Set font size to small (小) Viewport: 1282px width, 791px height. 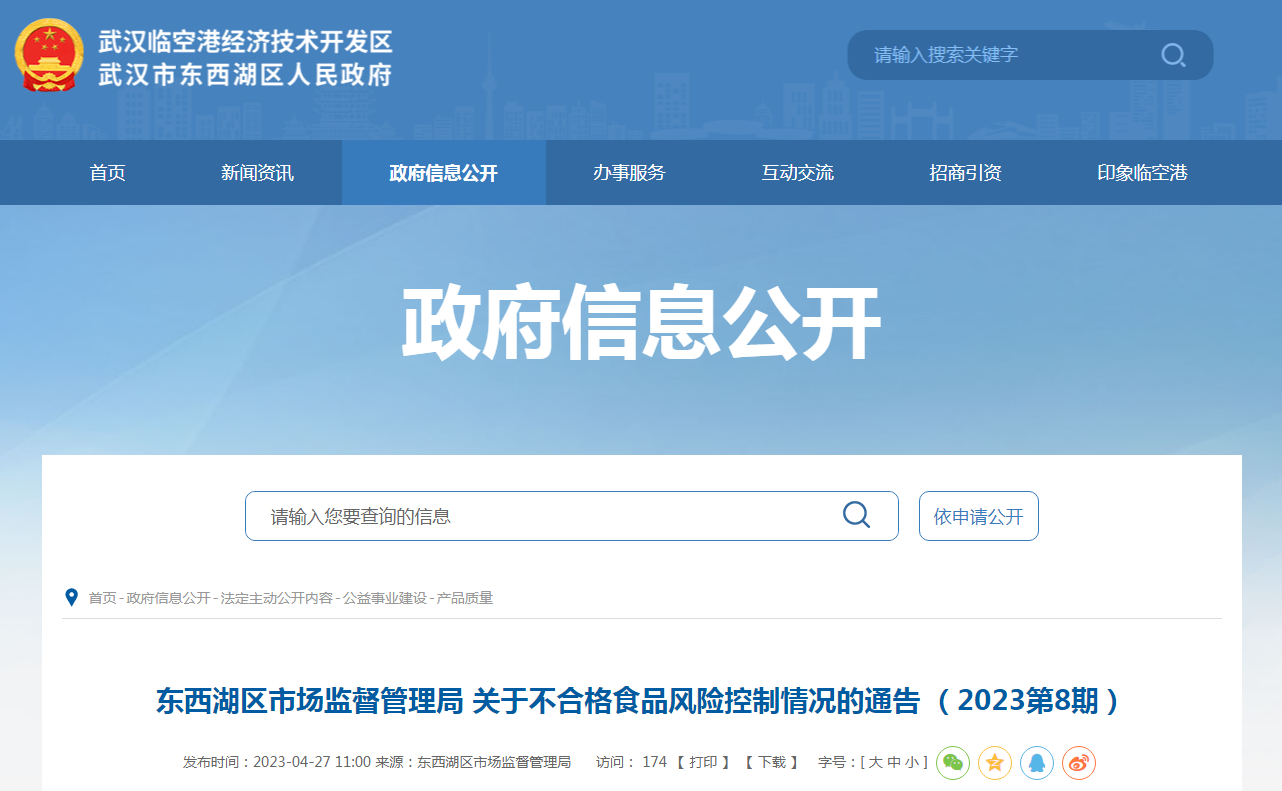click(912, 762)
